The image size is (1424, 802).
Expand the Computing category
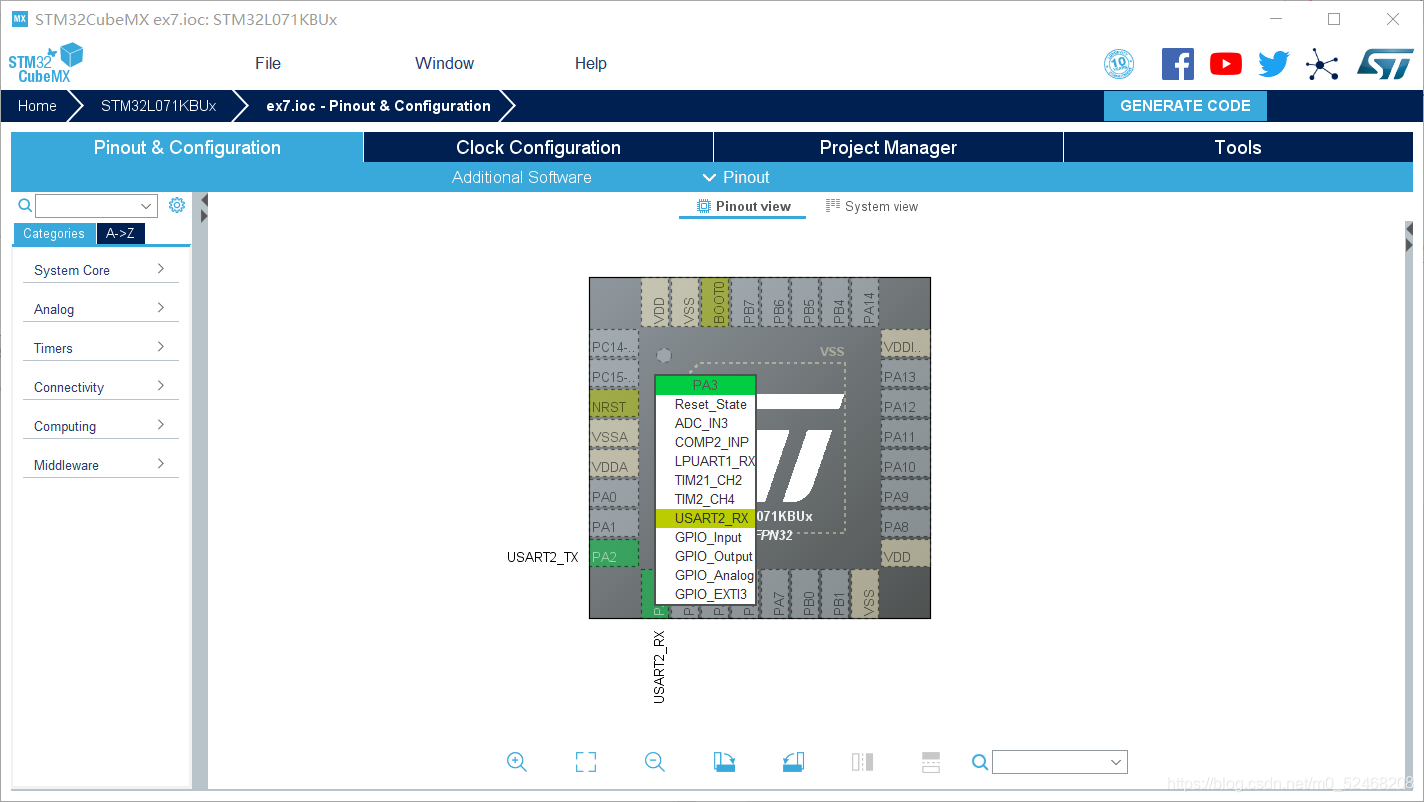coord(100,426)
